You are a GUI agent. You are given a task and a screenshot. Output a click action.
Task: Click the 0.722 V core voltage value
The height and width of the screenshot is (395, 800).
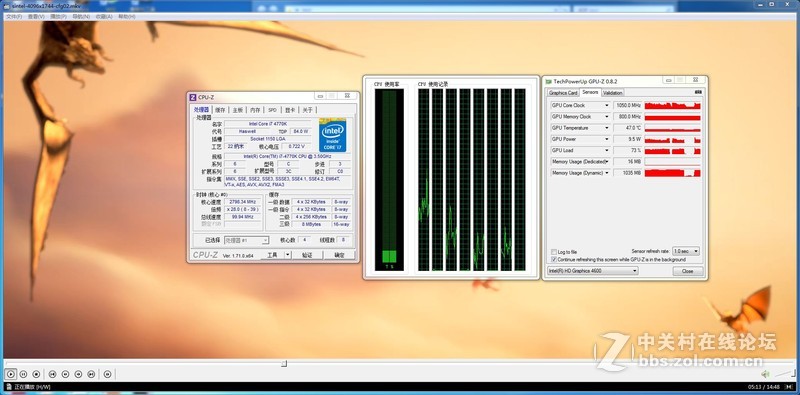coord(296,146)
